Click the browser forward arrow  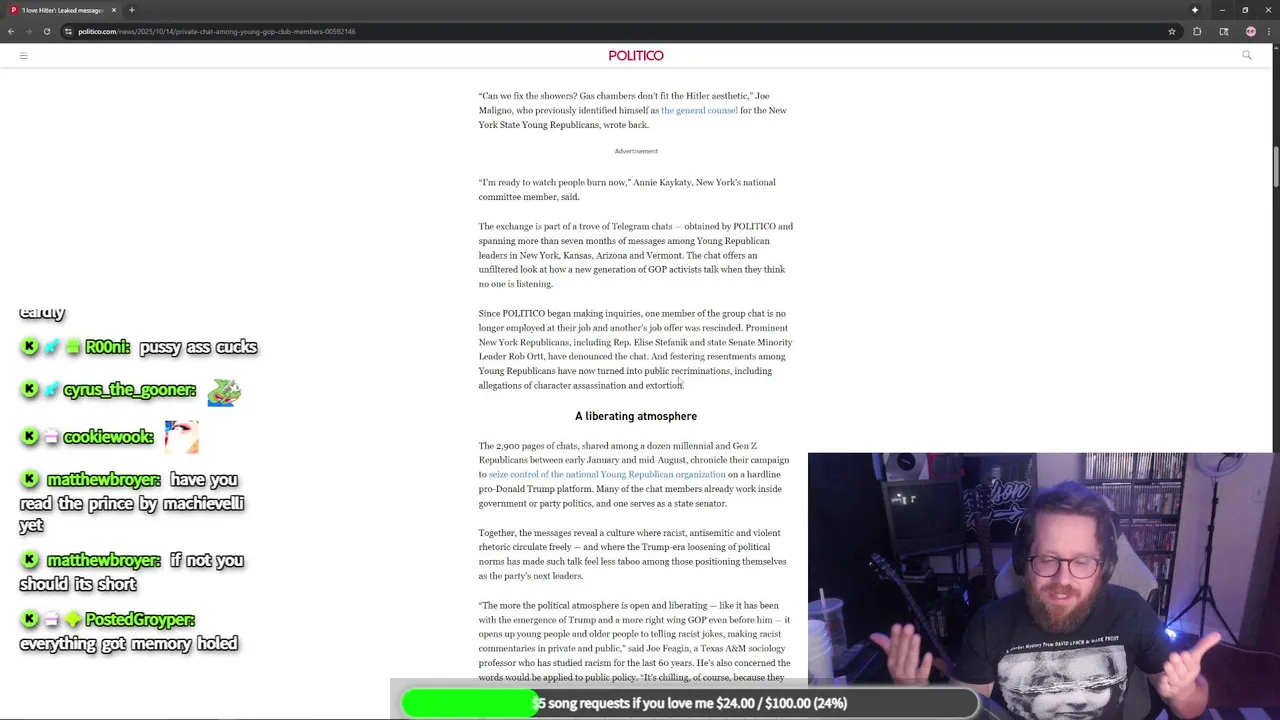[x=28, y=31]
